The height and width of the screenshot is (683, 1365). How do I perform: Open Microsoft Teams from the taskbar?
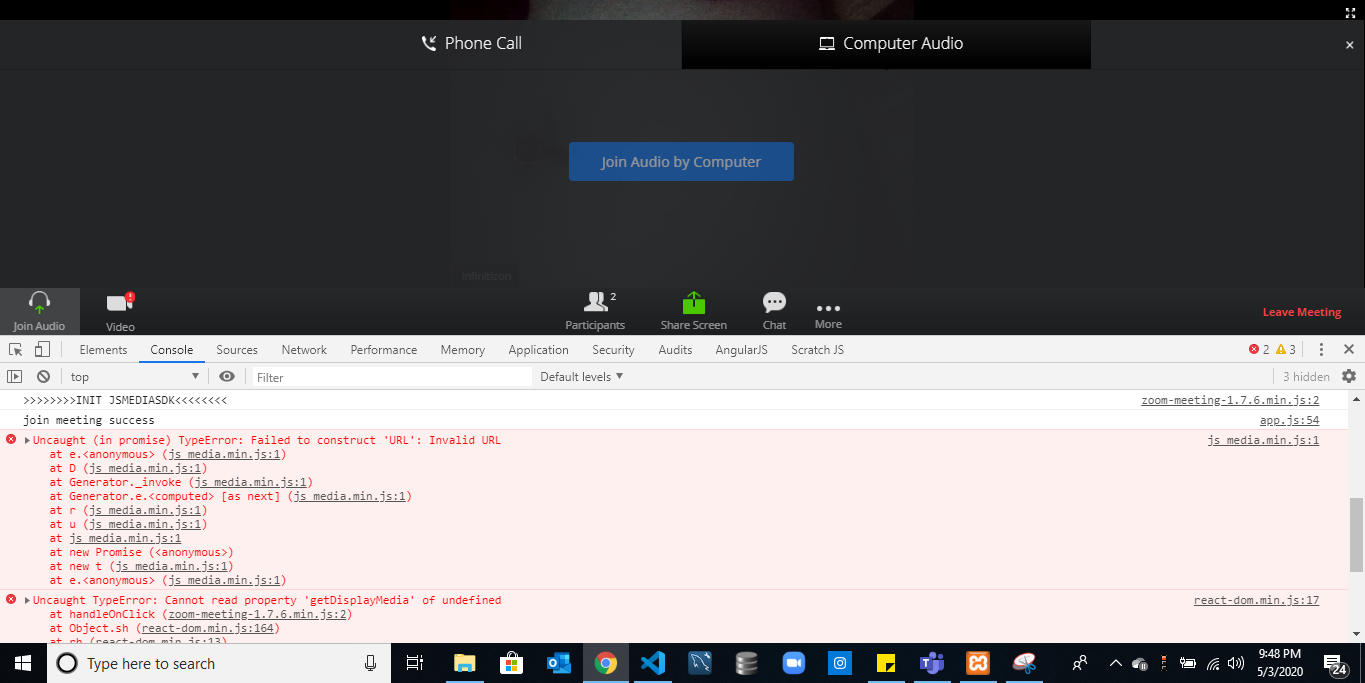[932, 663]
